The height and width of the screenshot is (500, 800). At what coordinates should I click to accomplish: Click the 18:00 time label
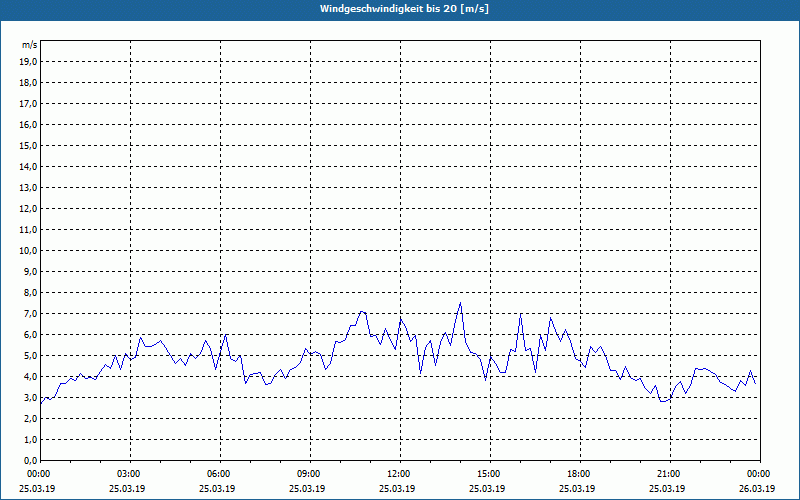pyautogui.click(x=580, y=474)
